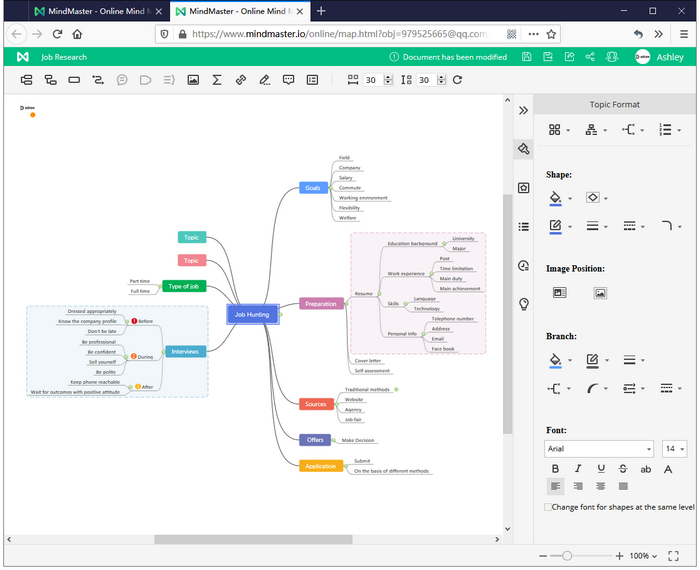Collapse the right panel with double chevron
Image resolution: width=700 pixels, height=570 pixels.
pyautogui.click(x=522, y=110)
